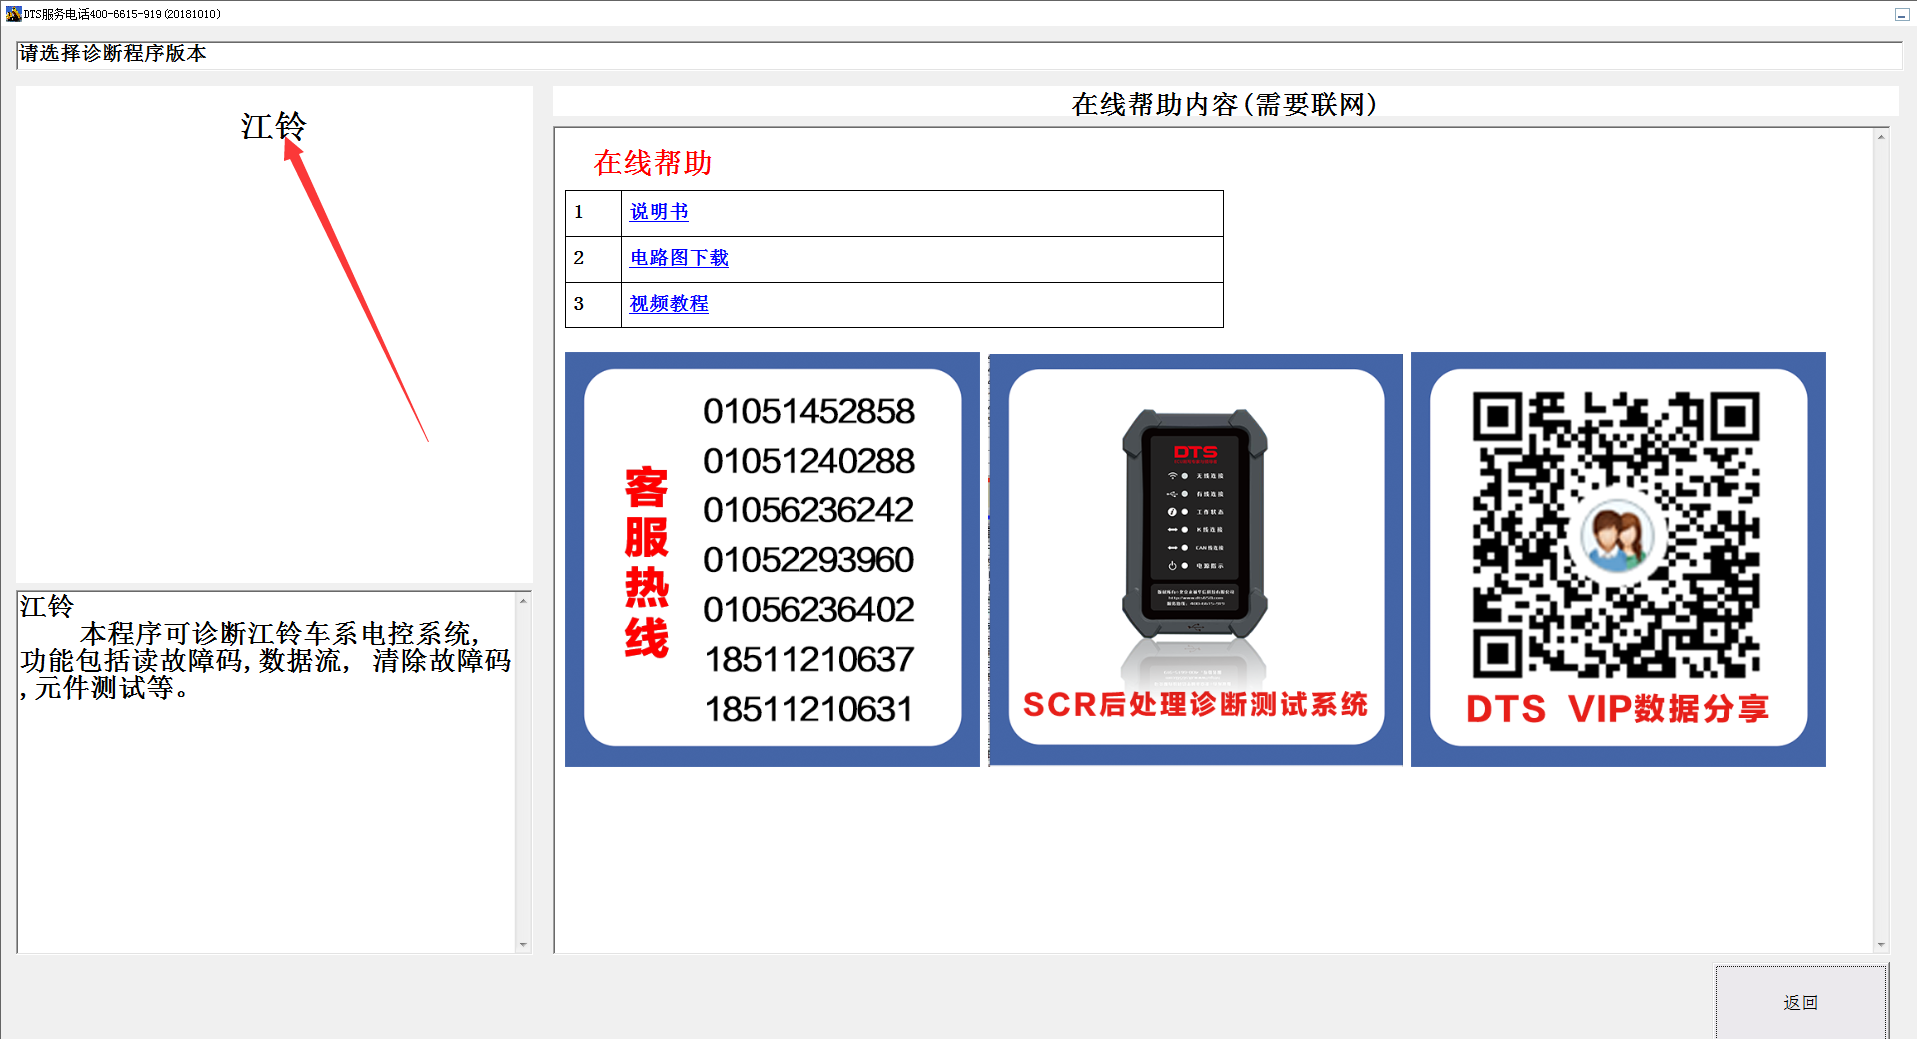The height and width of the screenshot is (1039, 1917).
Task: Click hotline number 01051240288
Action: point(808,461)
